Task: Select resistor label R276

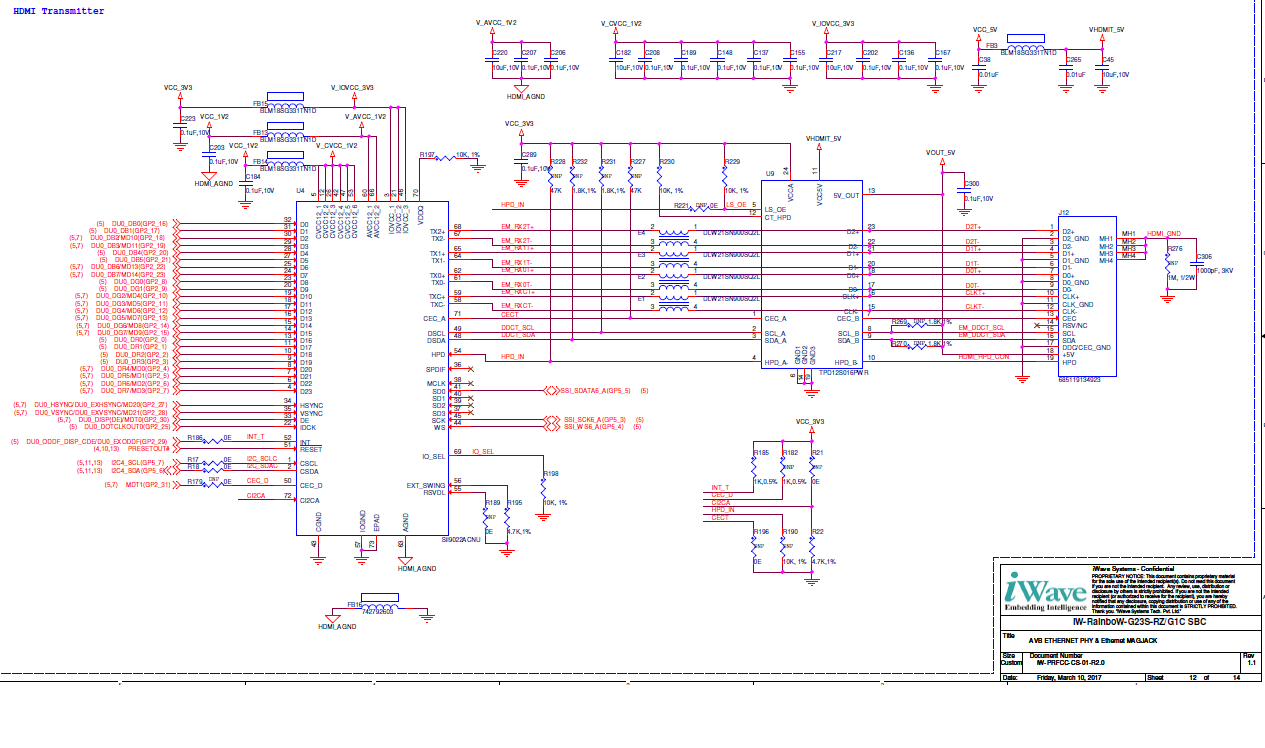Action: pyautogui.click(x=1176, y=248)
